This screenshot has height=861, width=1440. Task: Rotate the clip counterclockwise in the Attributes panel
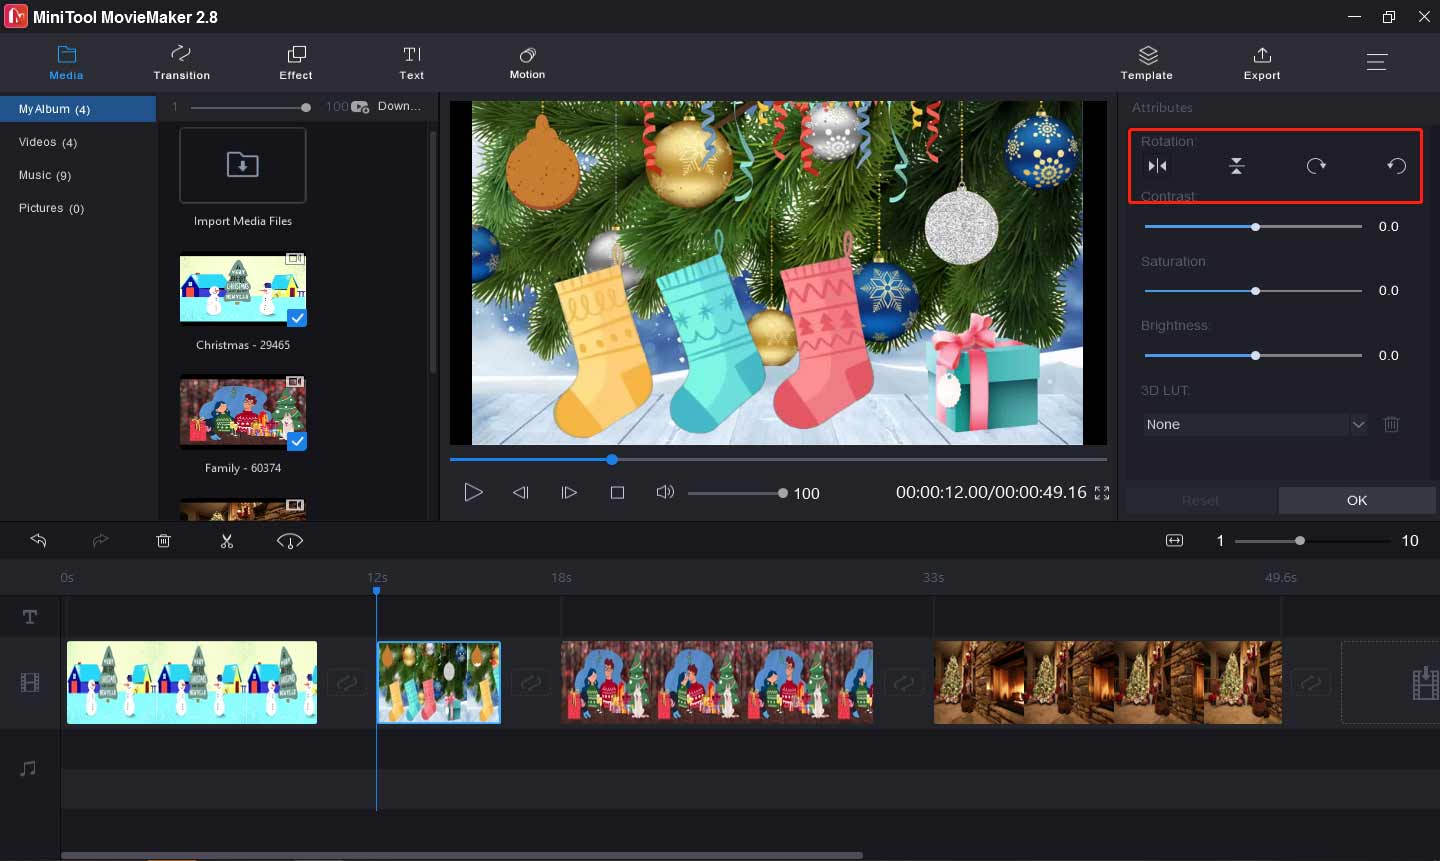pyautogui.click(x=1396, y=165)
